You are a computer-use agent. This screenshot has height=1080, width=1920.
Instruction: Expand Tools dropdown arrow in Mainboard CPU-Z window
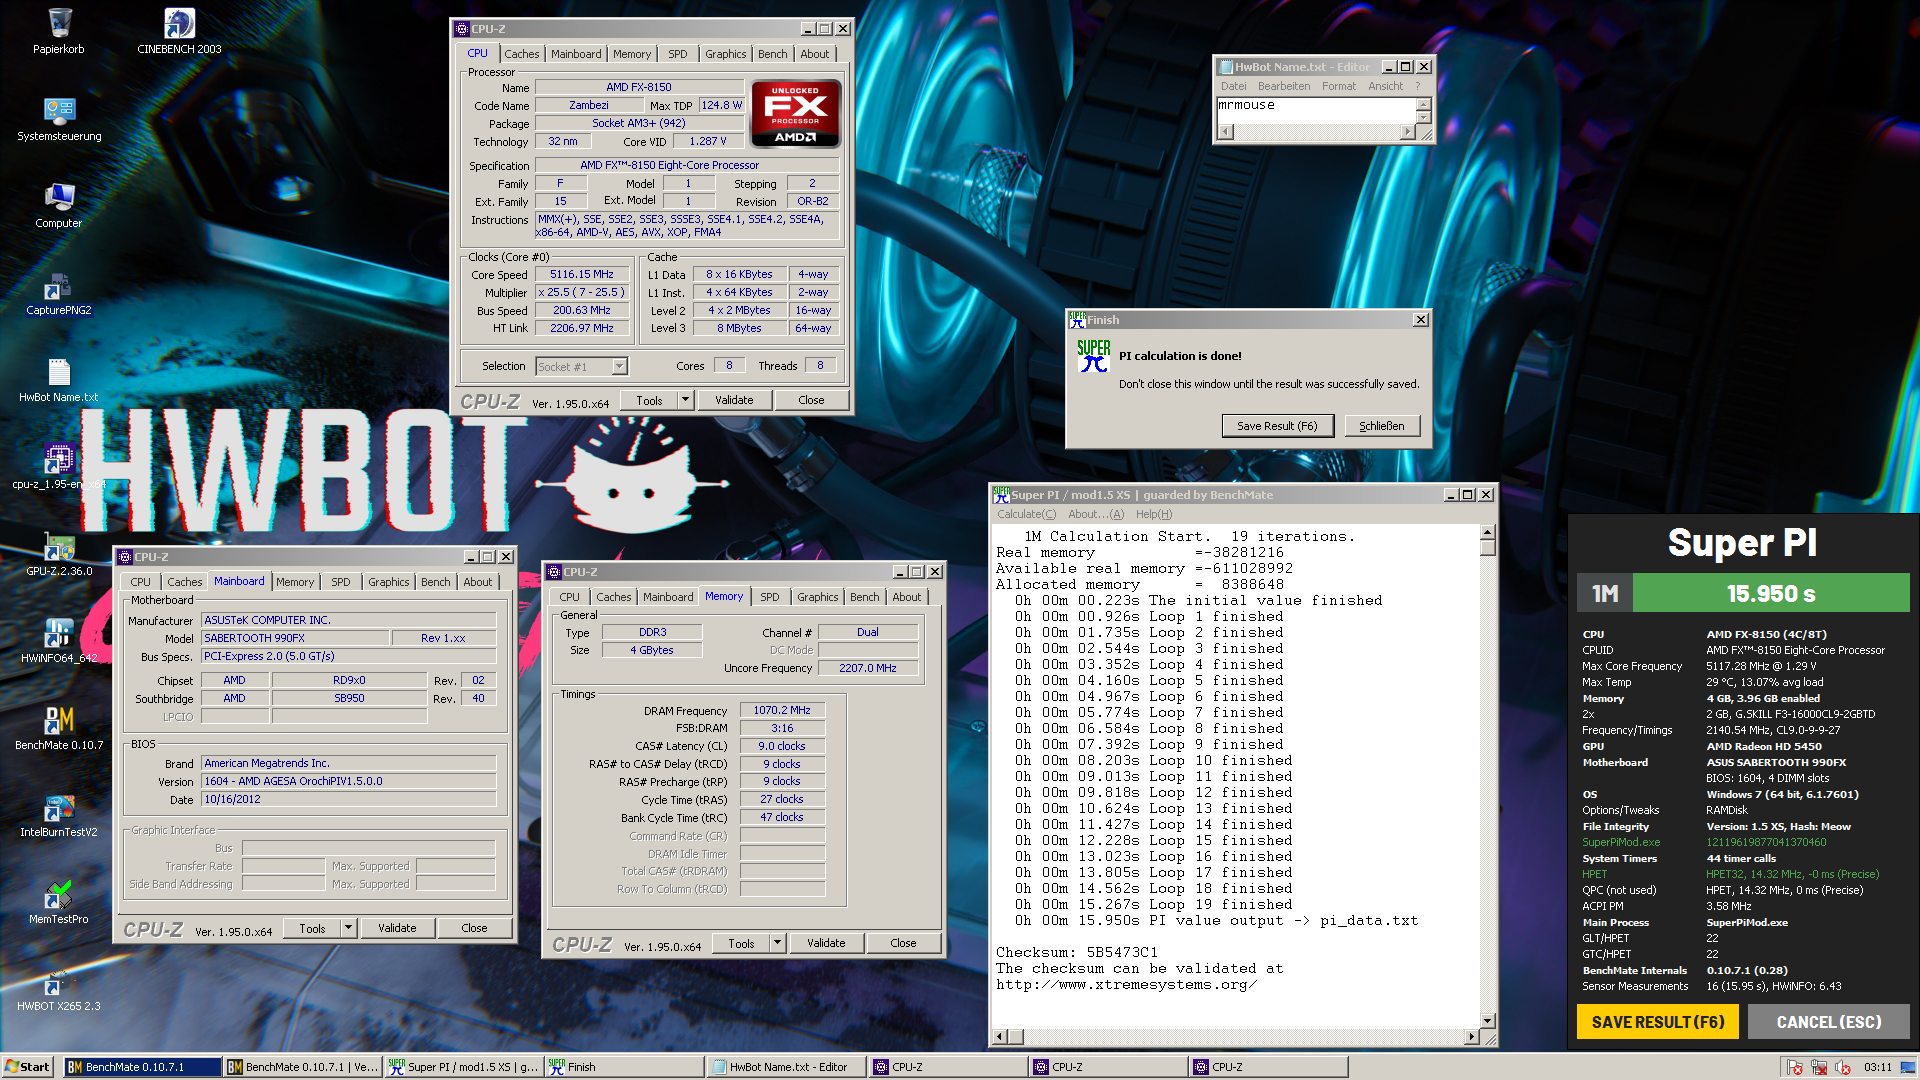click(349, 928)
